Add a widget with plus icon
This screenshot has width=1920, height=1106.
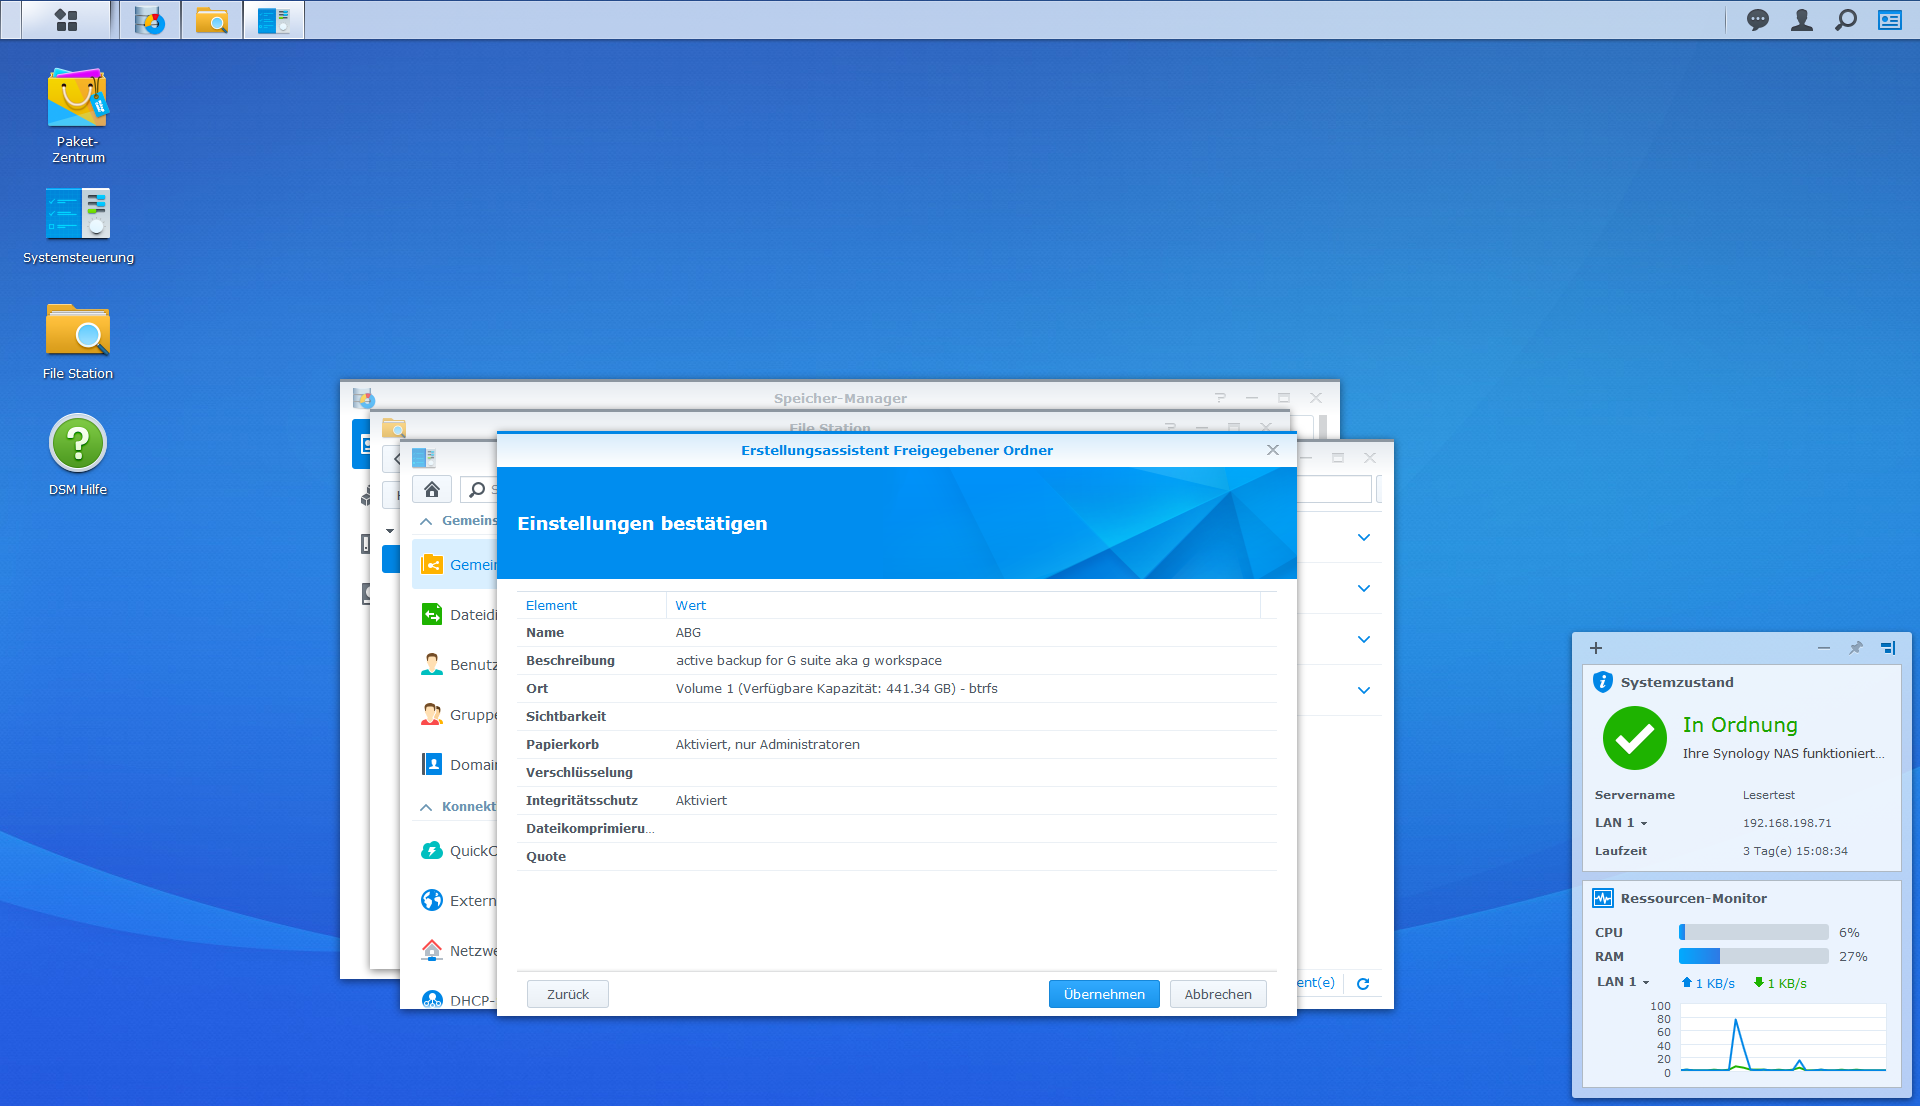pos(1596,648)
